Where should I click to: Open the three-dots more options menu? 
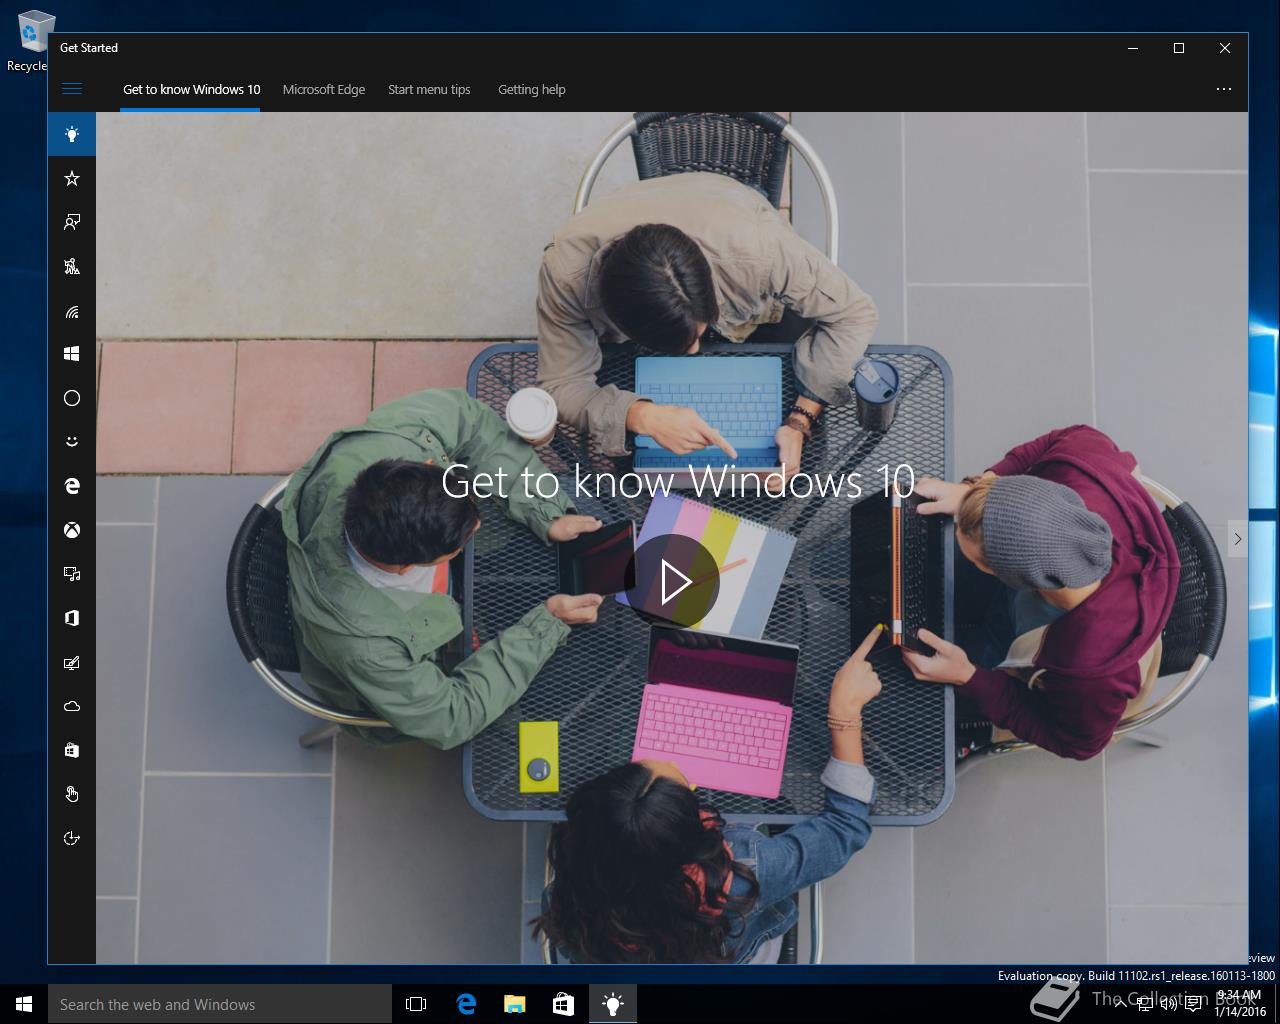[1223, 89]
